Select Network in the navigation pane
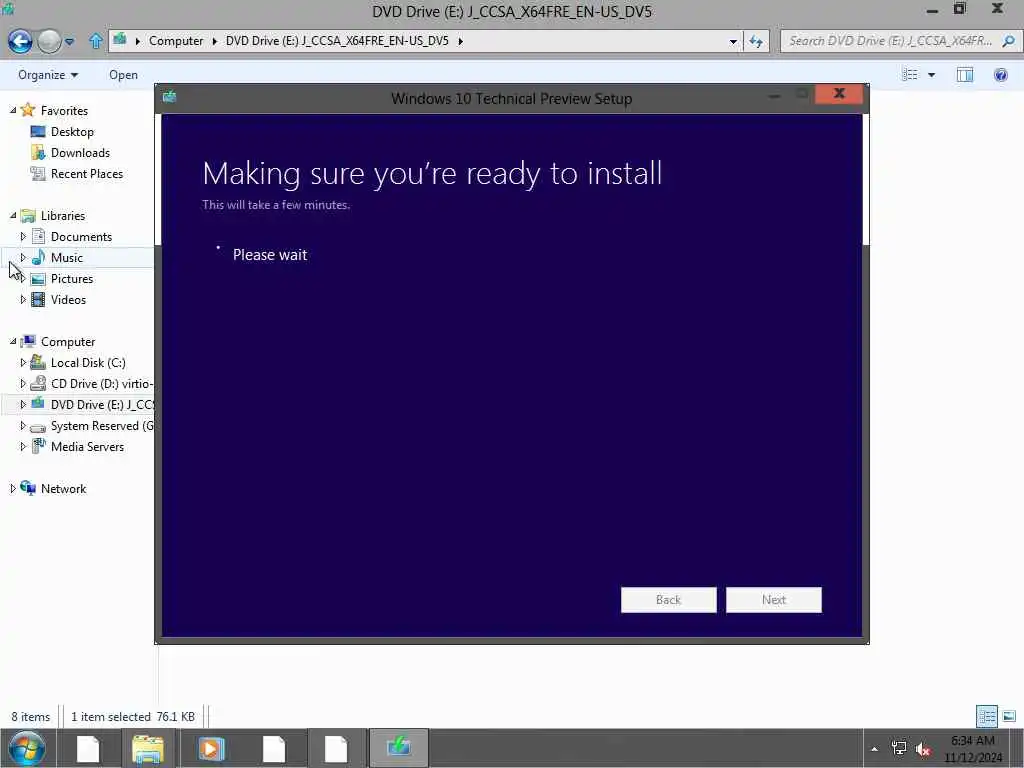Viewport: 1024px width, 768px height. coord(63,488)
